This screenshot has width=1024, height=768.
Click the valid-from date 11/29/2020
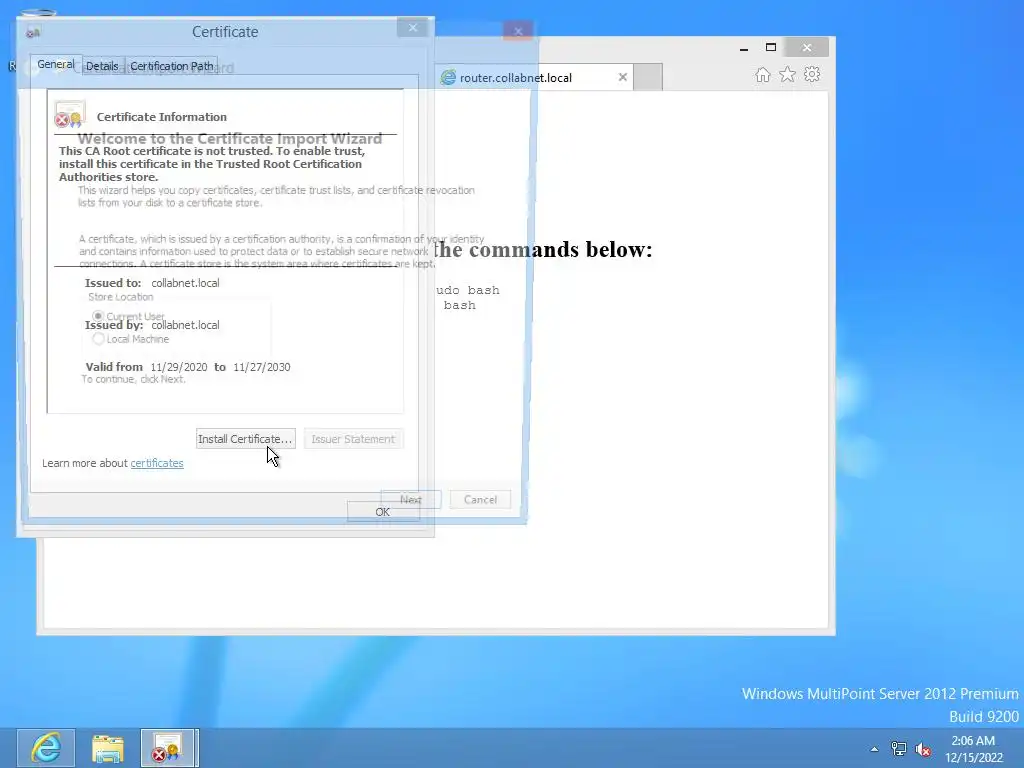pos(179,367)
